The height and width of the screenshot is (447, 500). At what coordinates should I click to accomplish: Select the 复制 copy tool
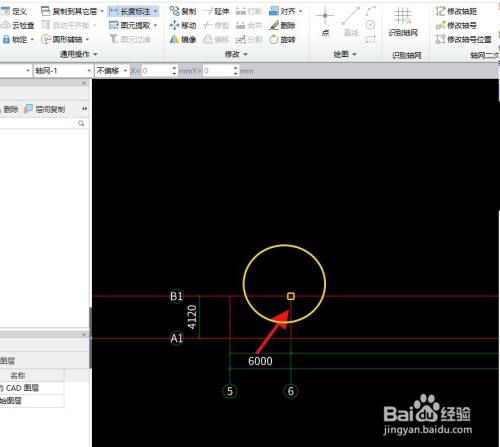pos(183,11)
